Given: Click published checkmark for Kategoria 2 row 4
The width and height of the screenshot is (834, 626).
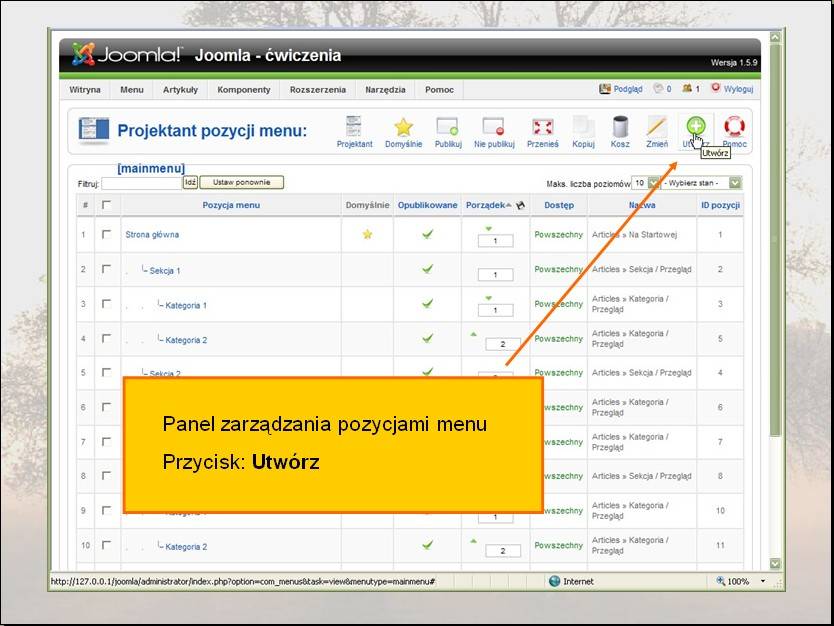Looking at the screenshot, I should tap(427, 338).
